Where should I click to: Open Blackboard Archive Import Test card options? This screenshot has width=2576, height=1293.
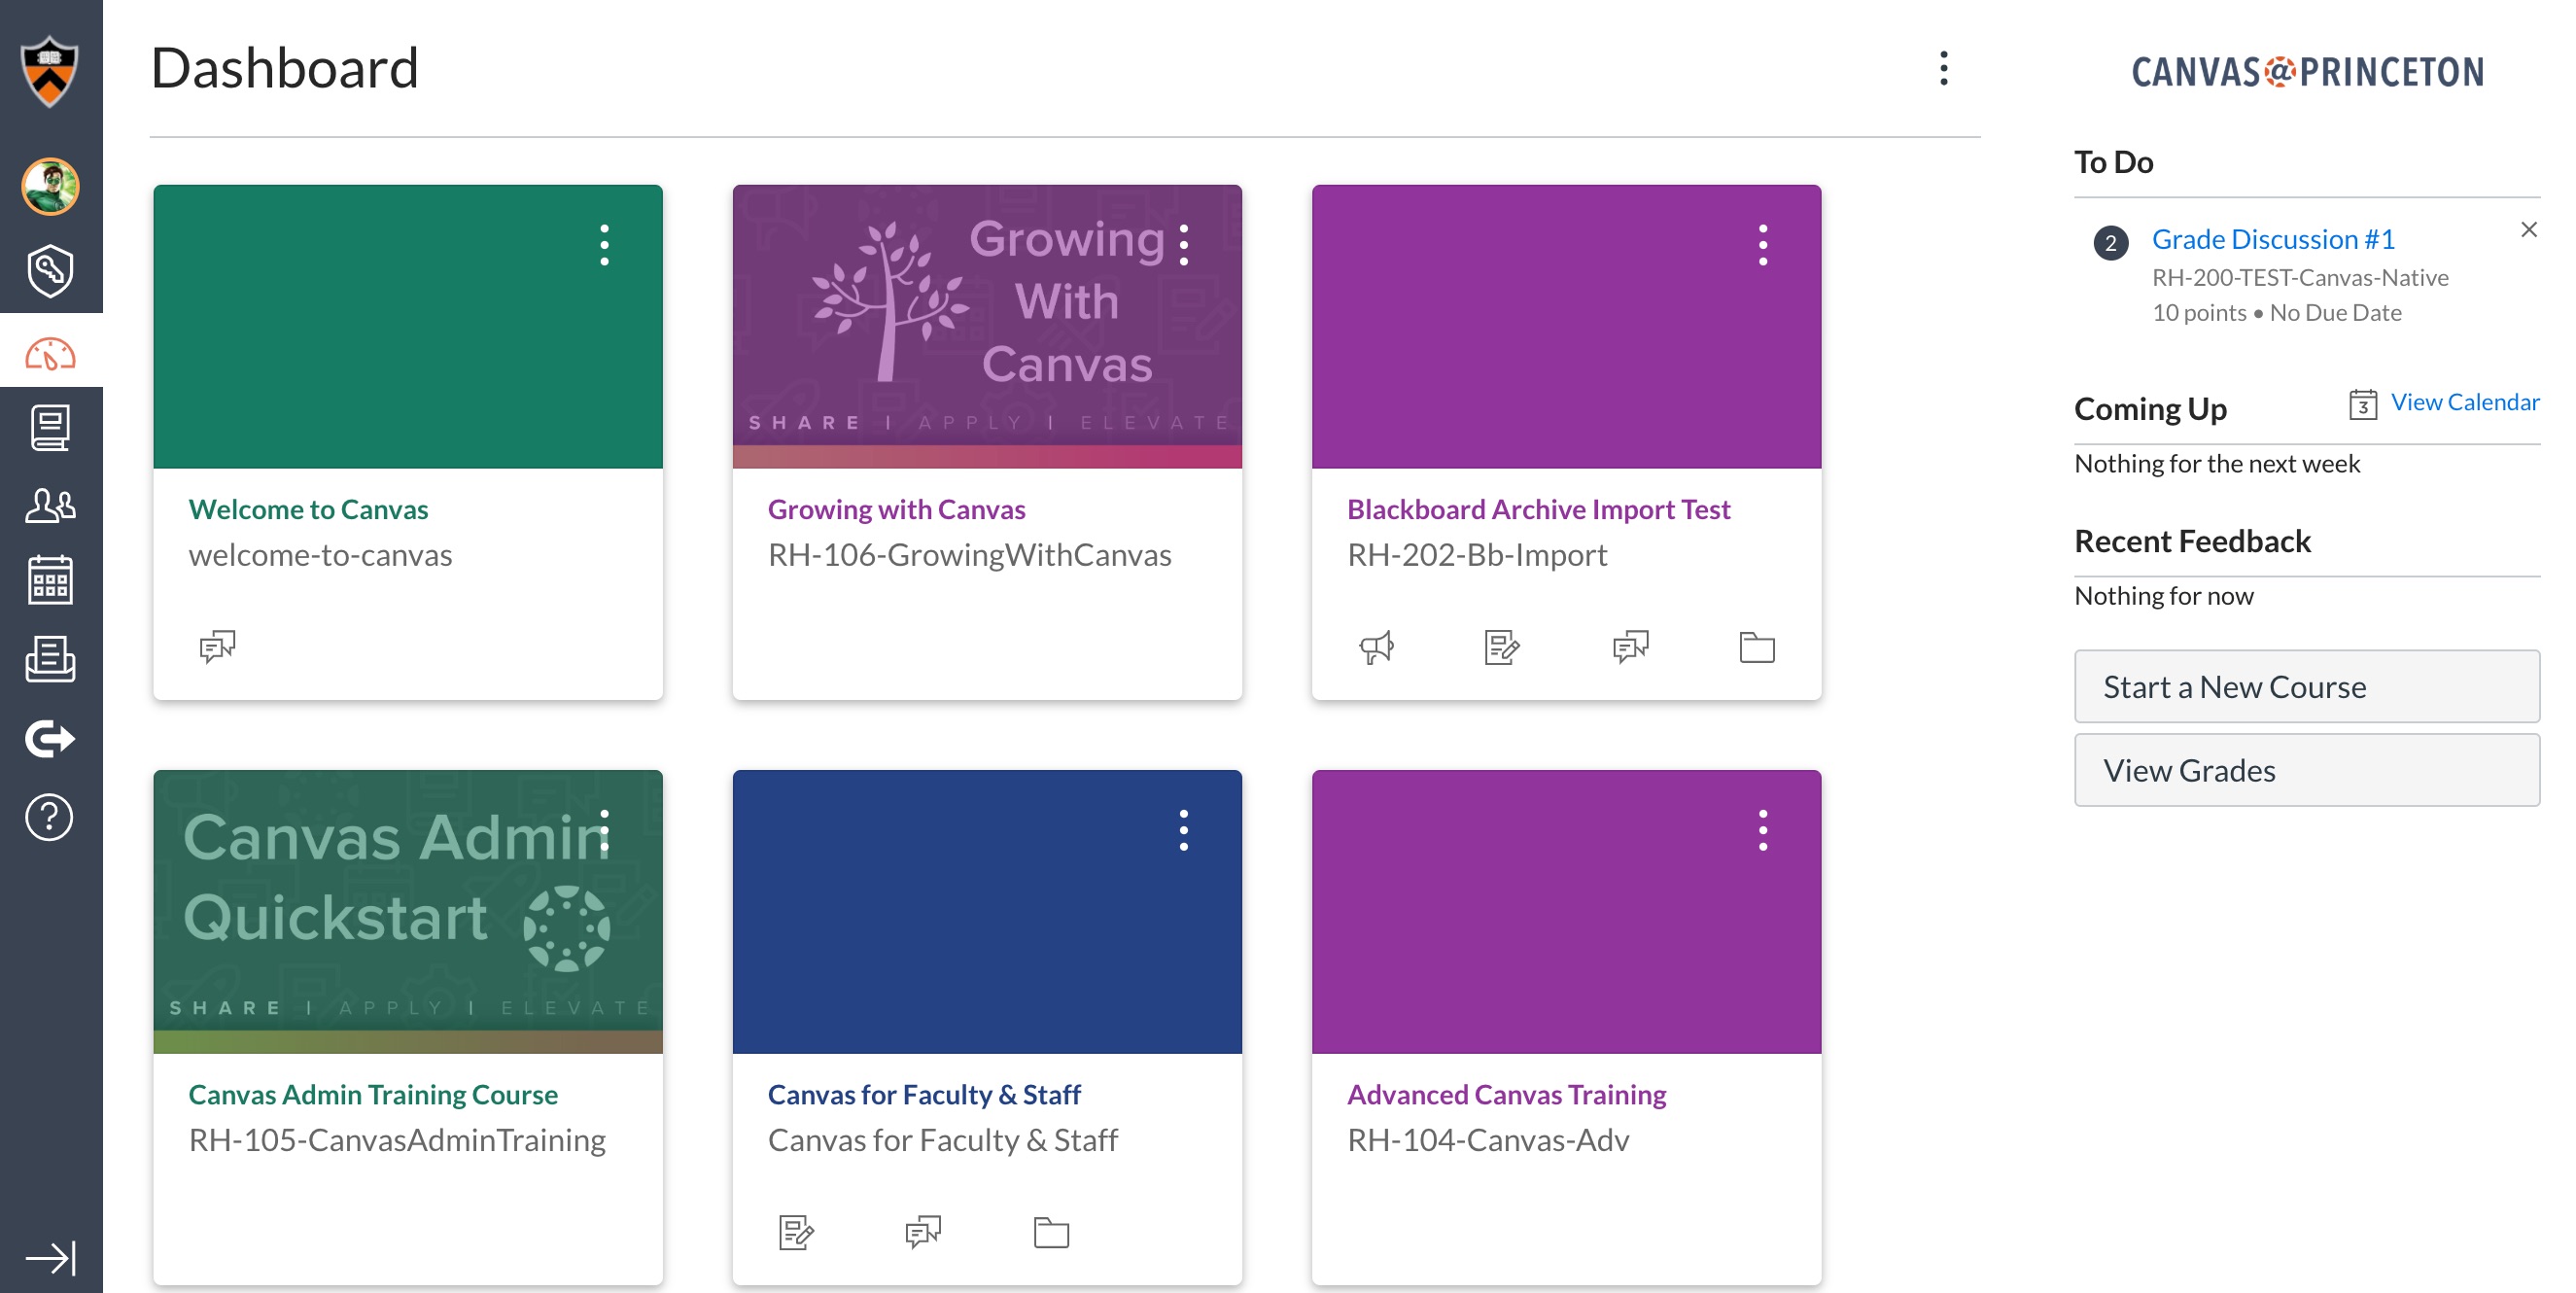point(1762,245)
